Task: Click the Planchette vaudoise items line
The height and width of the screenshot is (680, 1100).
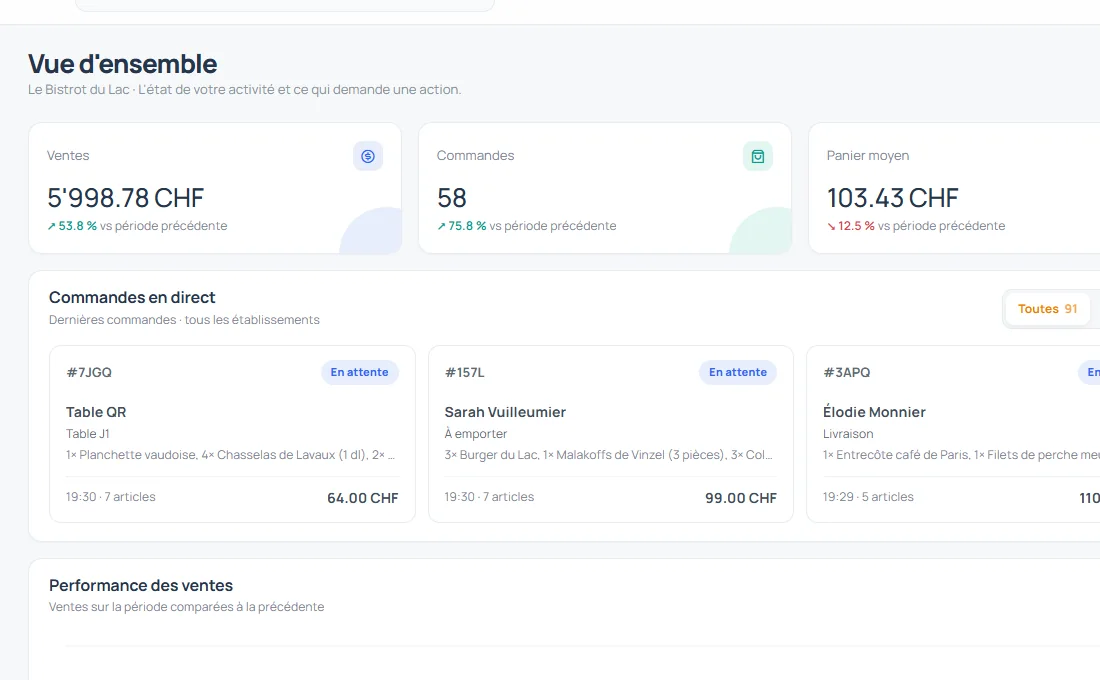Action: [231, 455]
